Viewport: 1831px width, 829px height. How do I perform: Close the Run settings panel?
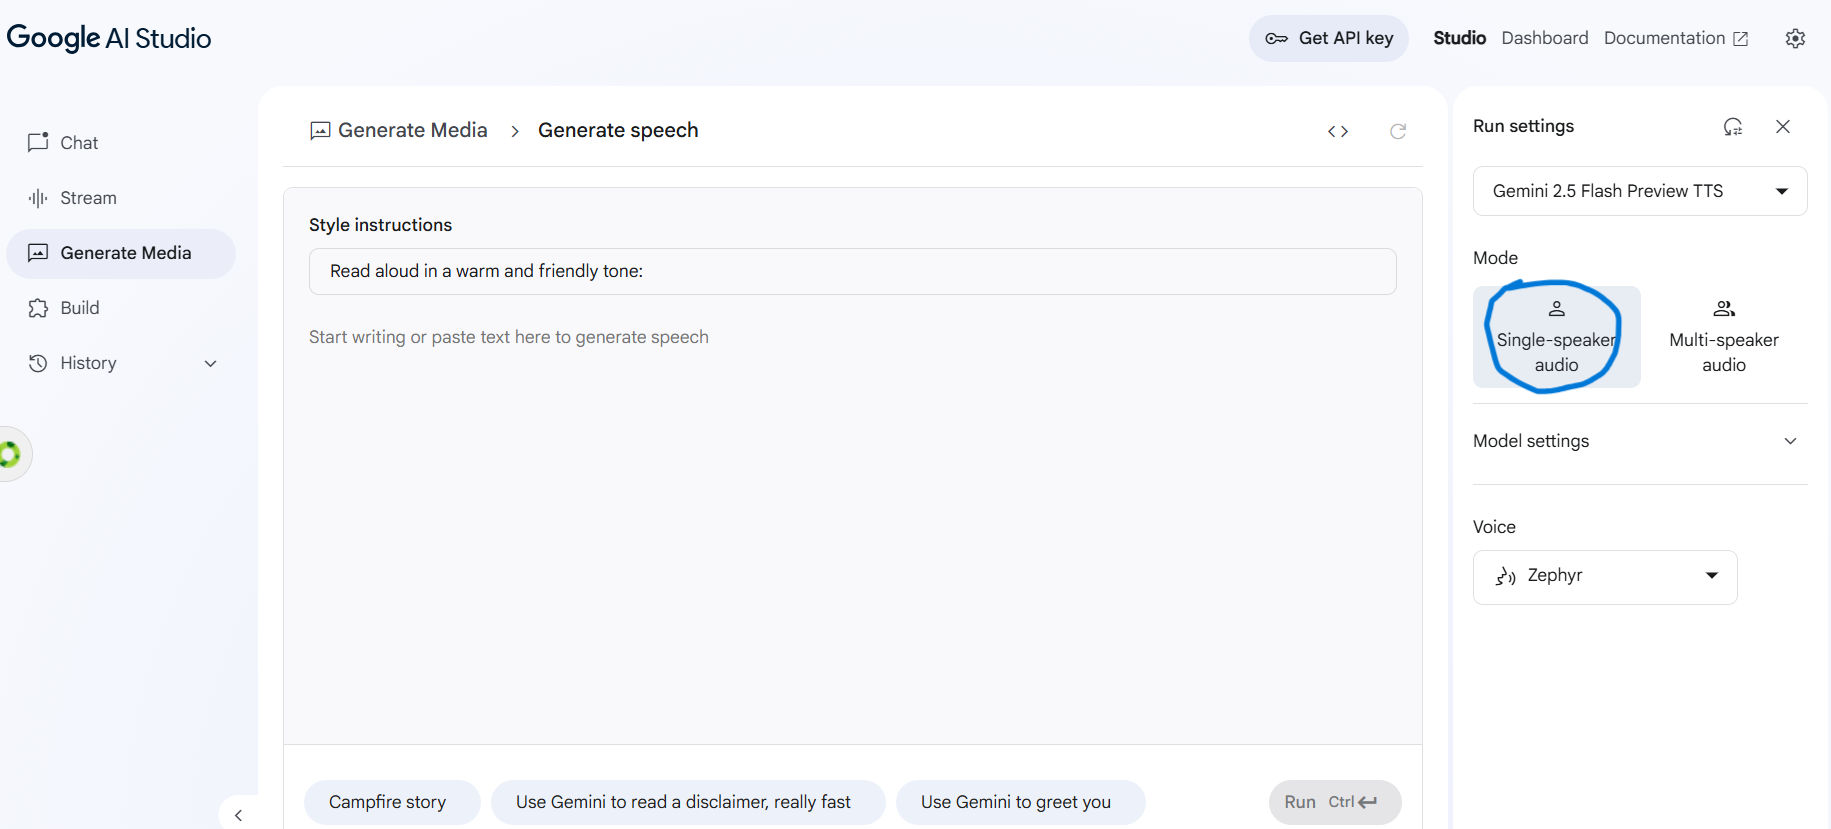tap(1783, 127)
